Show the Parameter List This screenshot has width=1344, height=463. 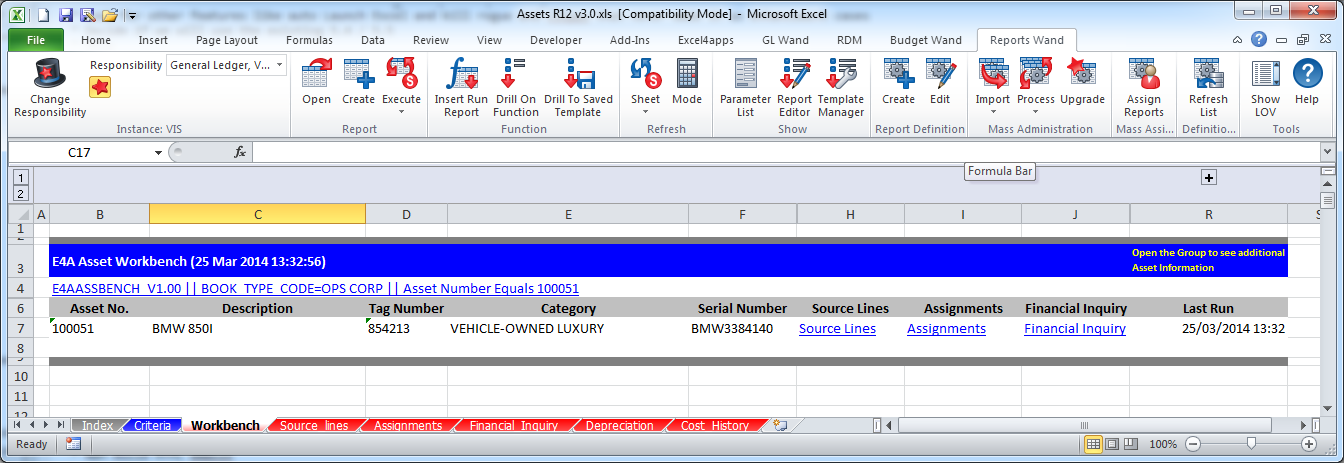(745, 74)
